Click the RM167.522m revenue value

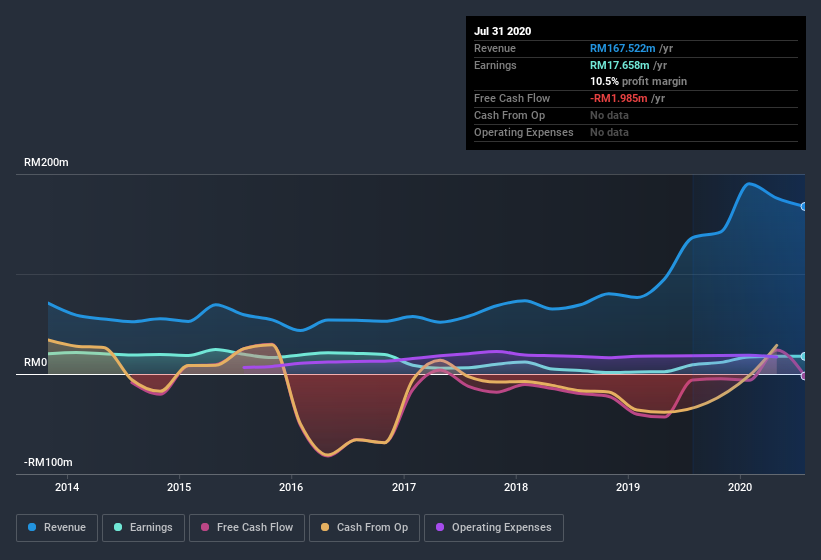pyautogui.click(x=623, y=48)
